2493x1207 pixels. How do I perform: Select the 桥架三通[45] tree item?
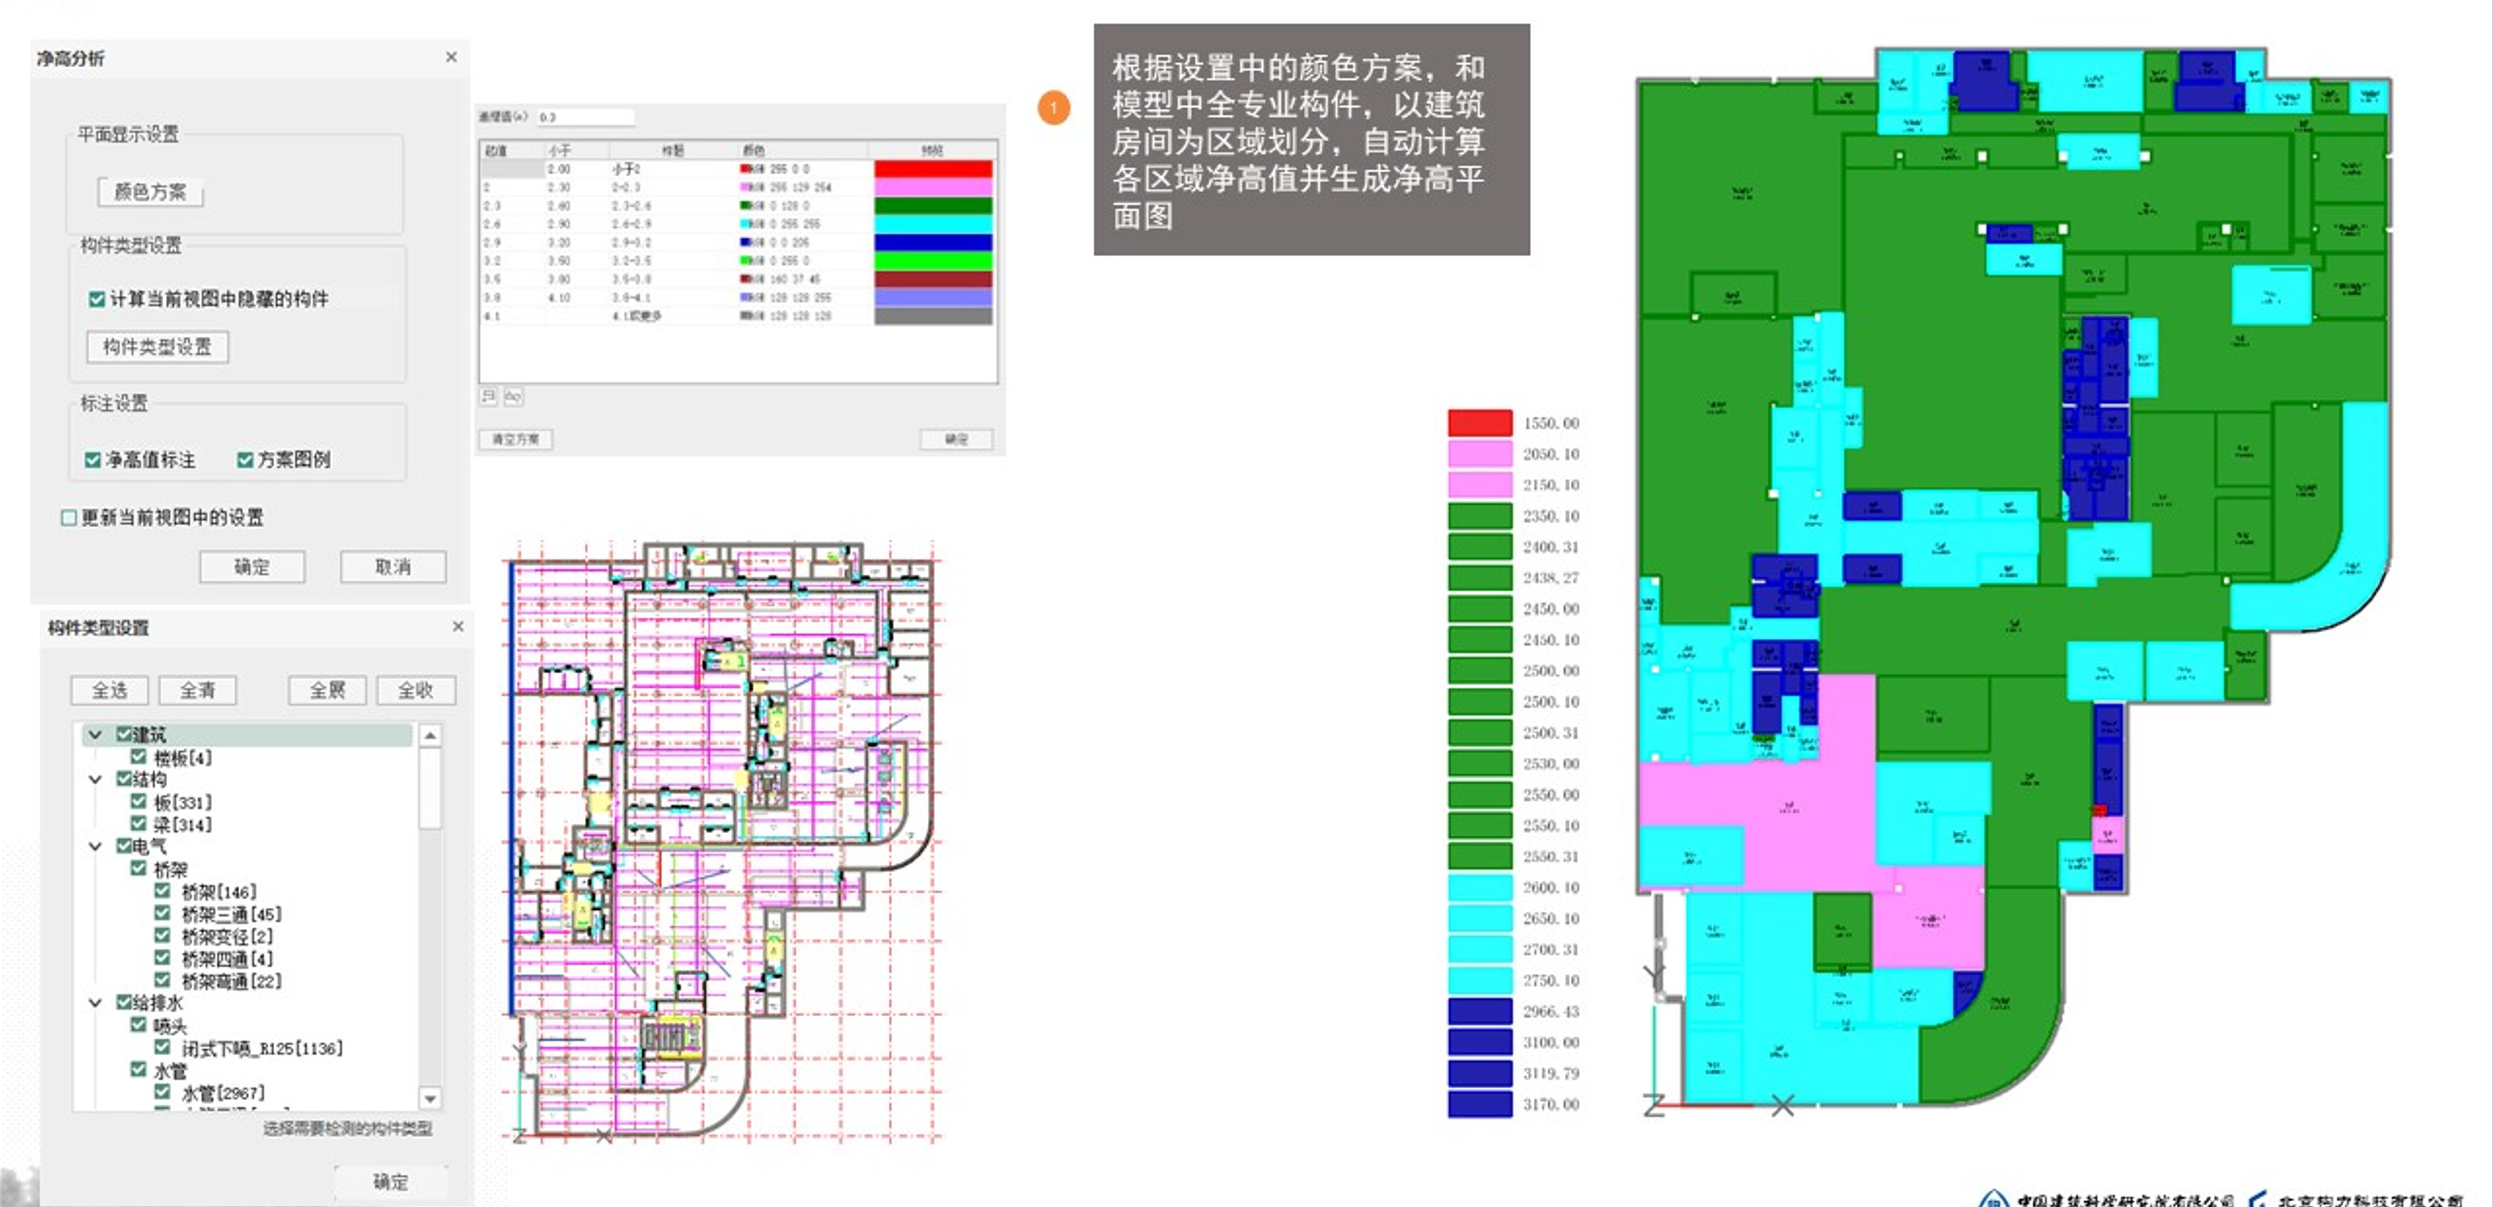click(231, 914)
